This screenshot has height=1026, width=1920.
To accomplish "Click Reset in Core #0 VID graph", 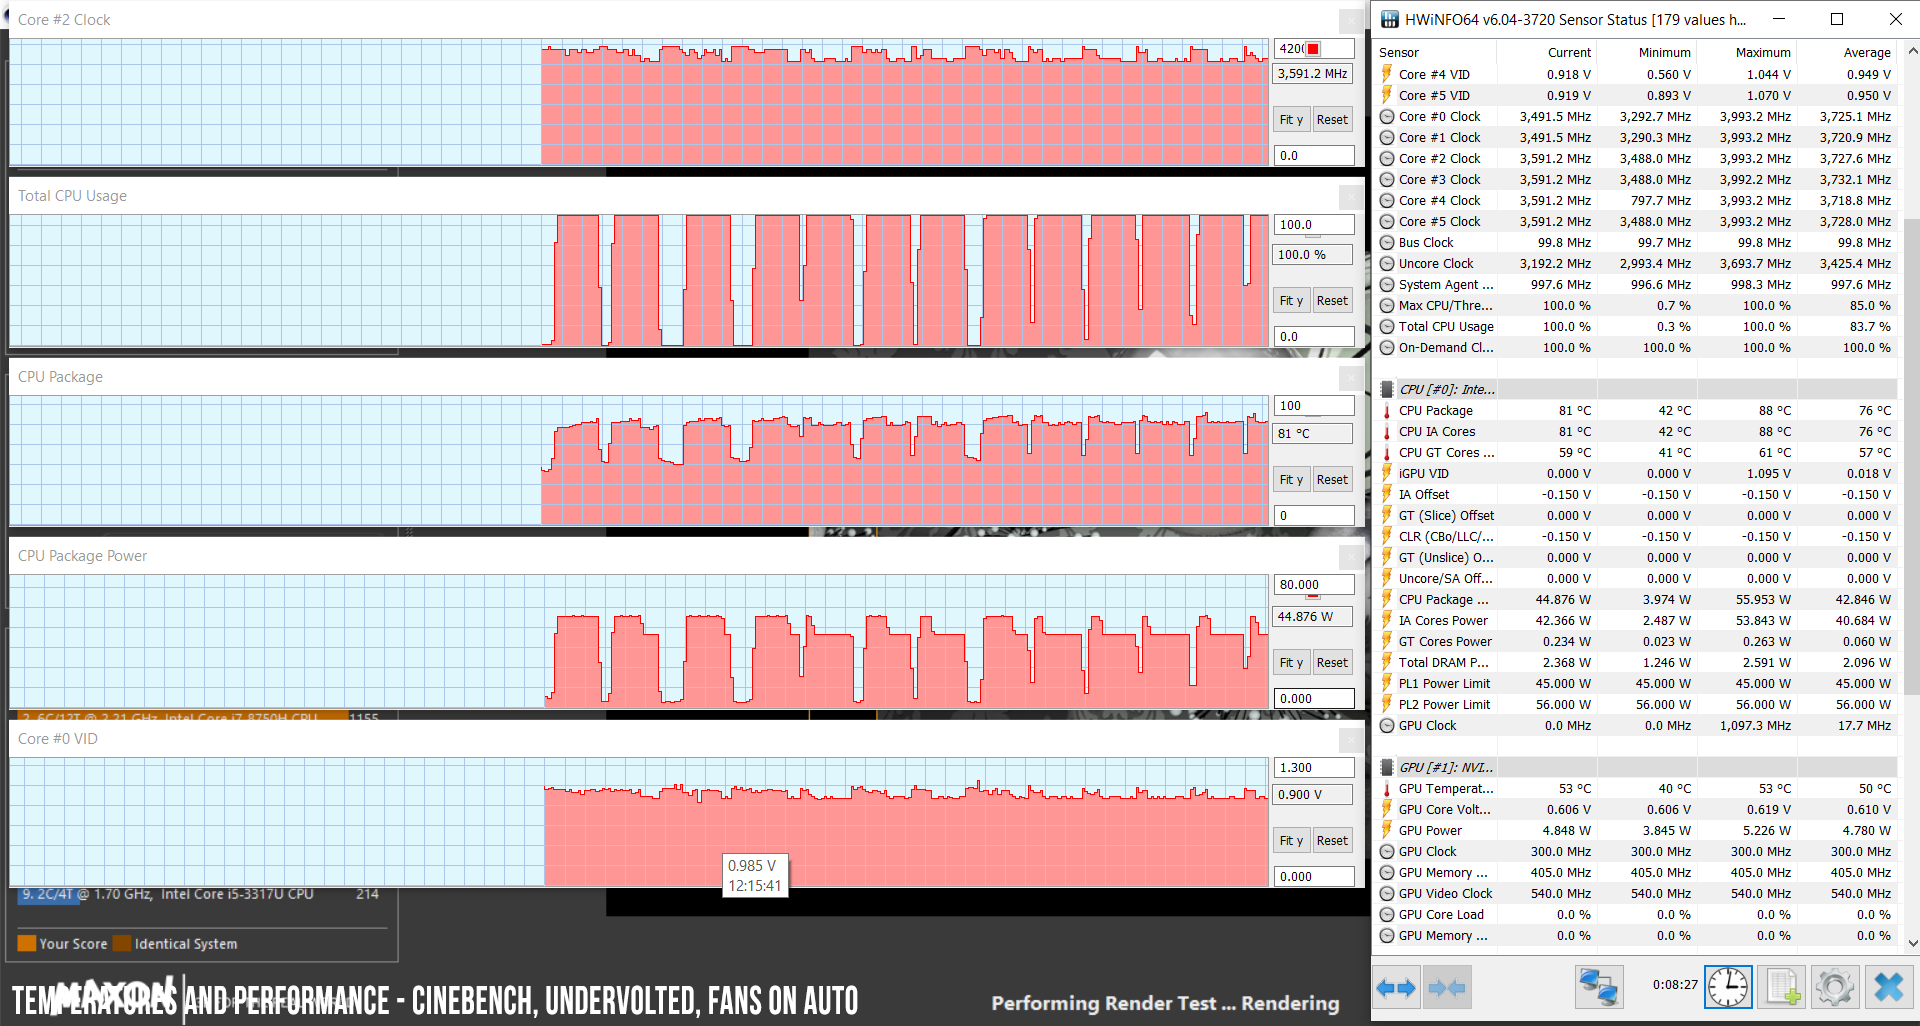I will pyautogui.click(x=1332, y=840).
